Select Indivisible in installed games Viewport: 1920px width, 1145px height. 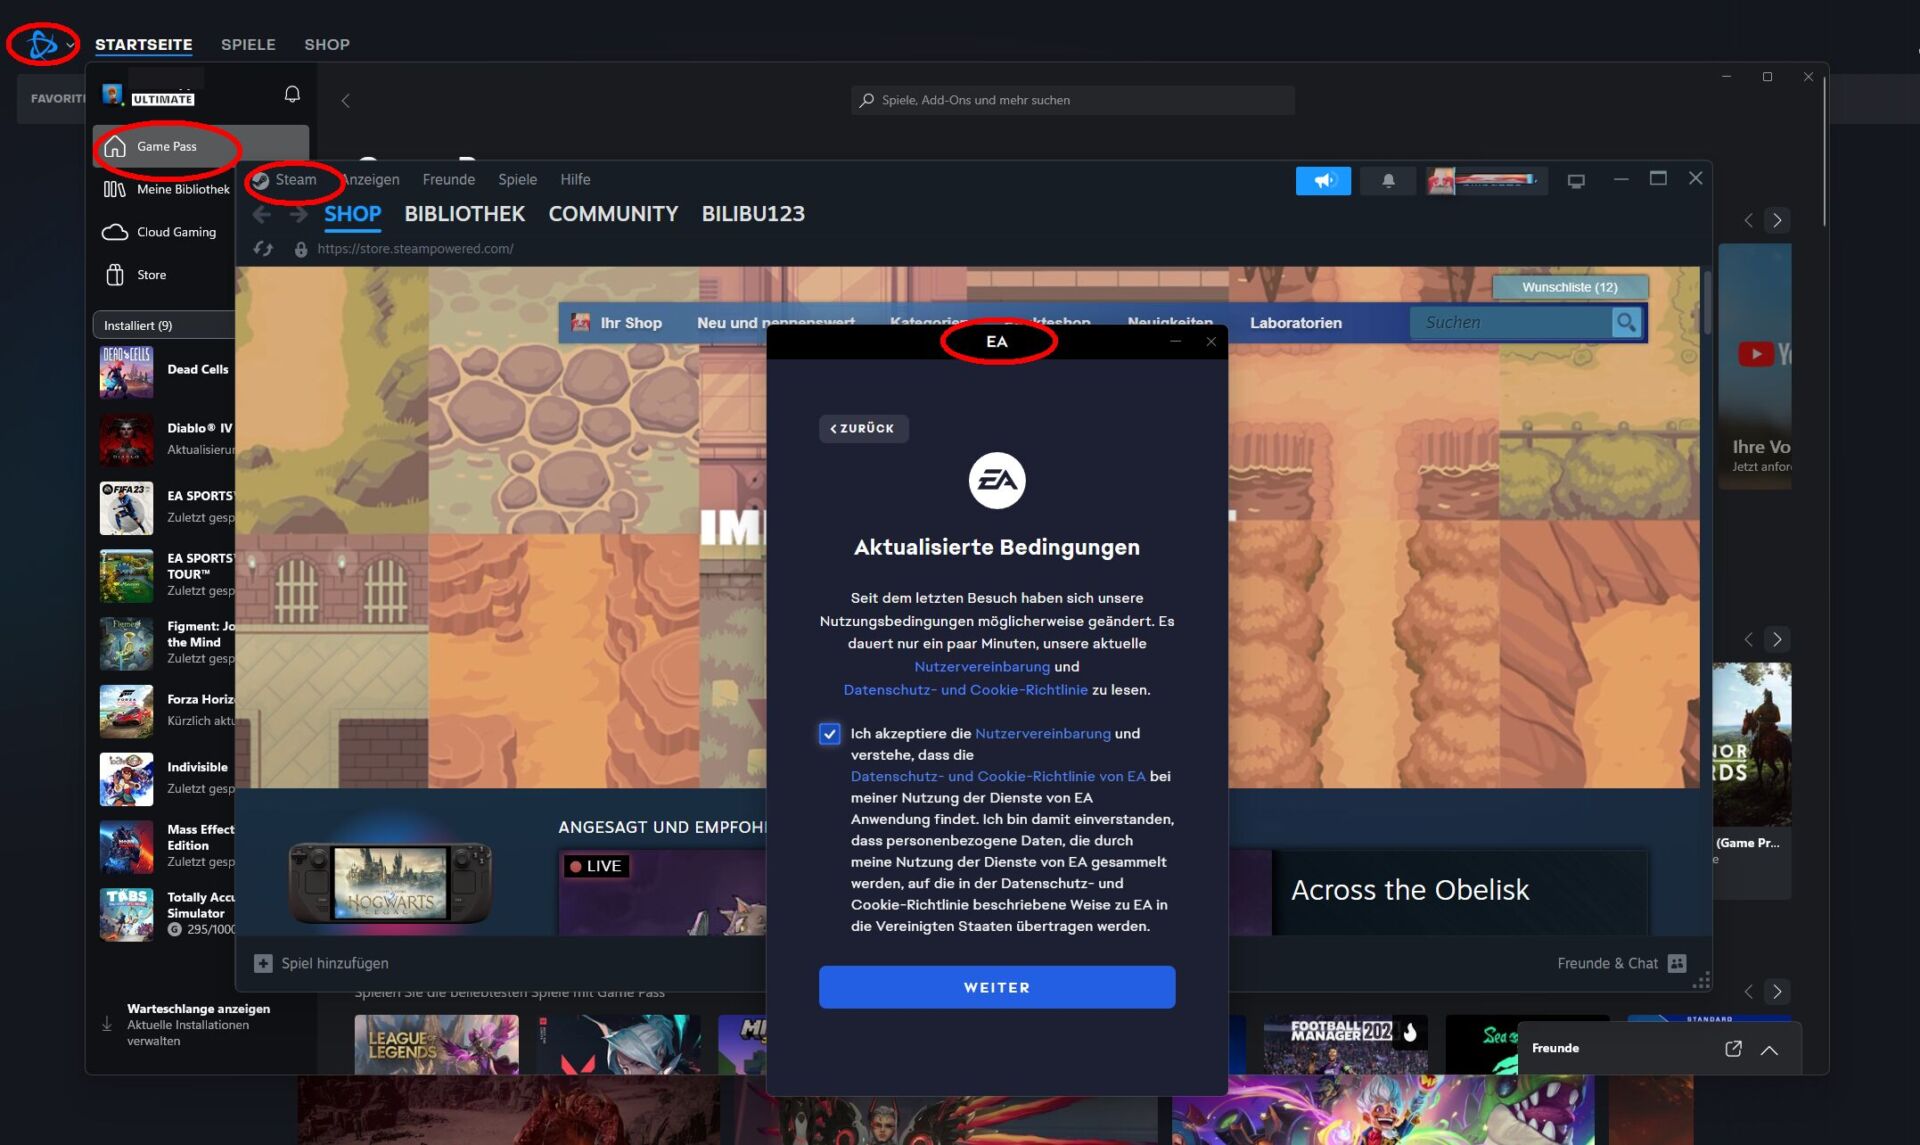pos(166,778)
